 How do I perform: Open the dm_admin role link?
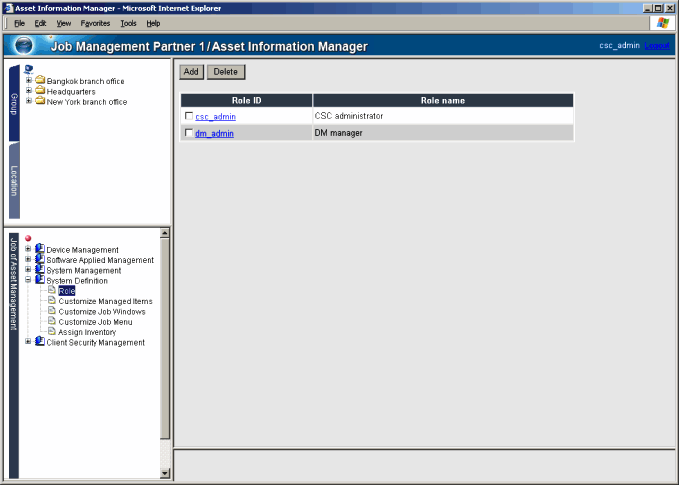(x=214, y=133)
